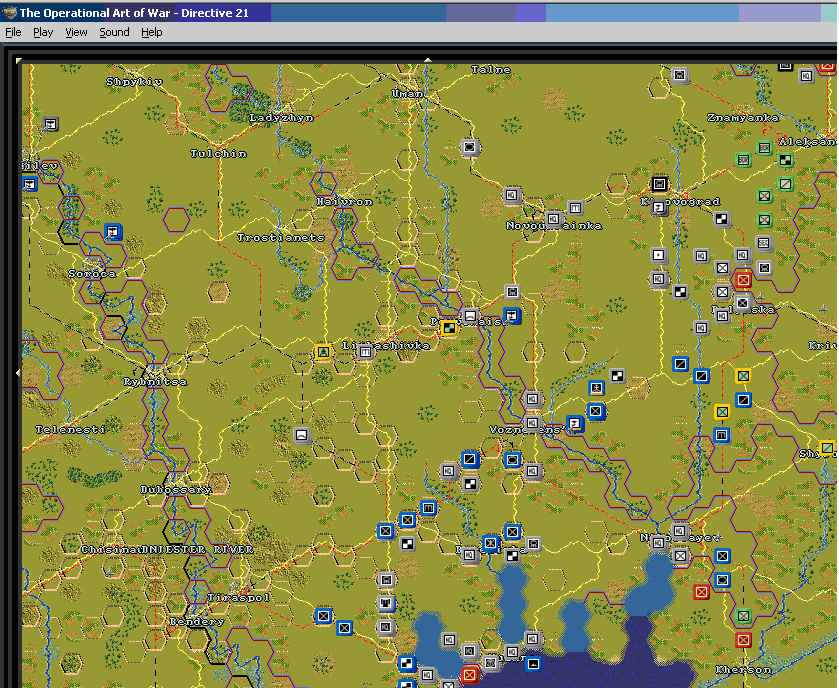Viewport: 839px width, 688px height.
Task: Click the Tulchin town label
Action: [218, 154]
